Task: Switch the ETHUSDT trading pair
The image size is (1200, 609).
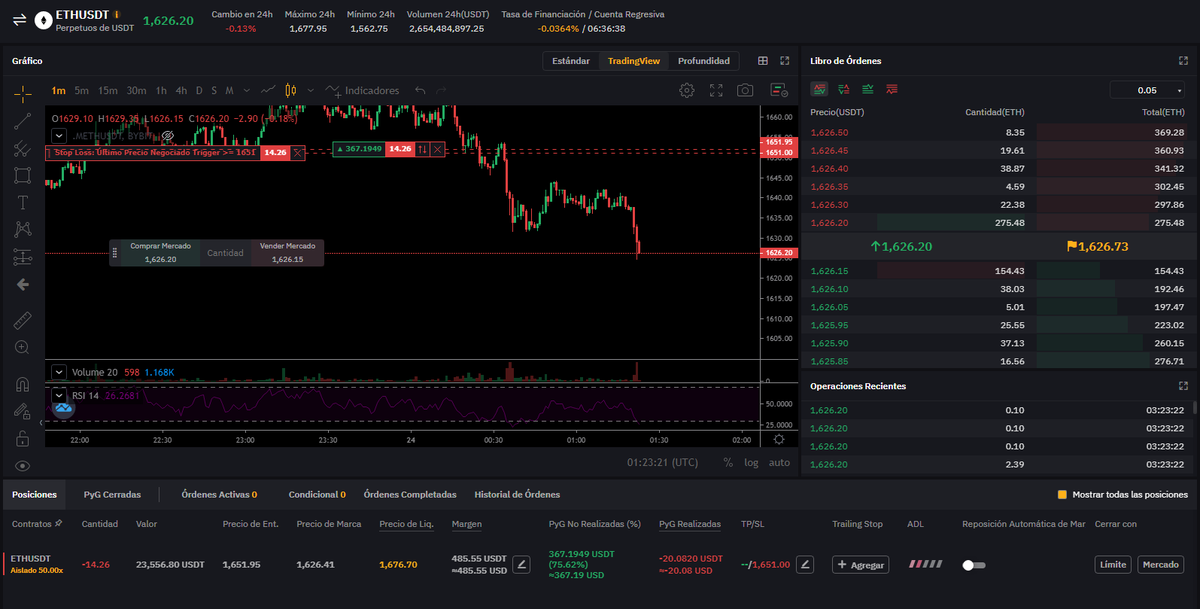Action: click(x=19, y=21)
